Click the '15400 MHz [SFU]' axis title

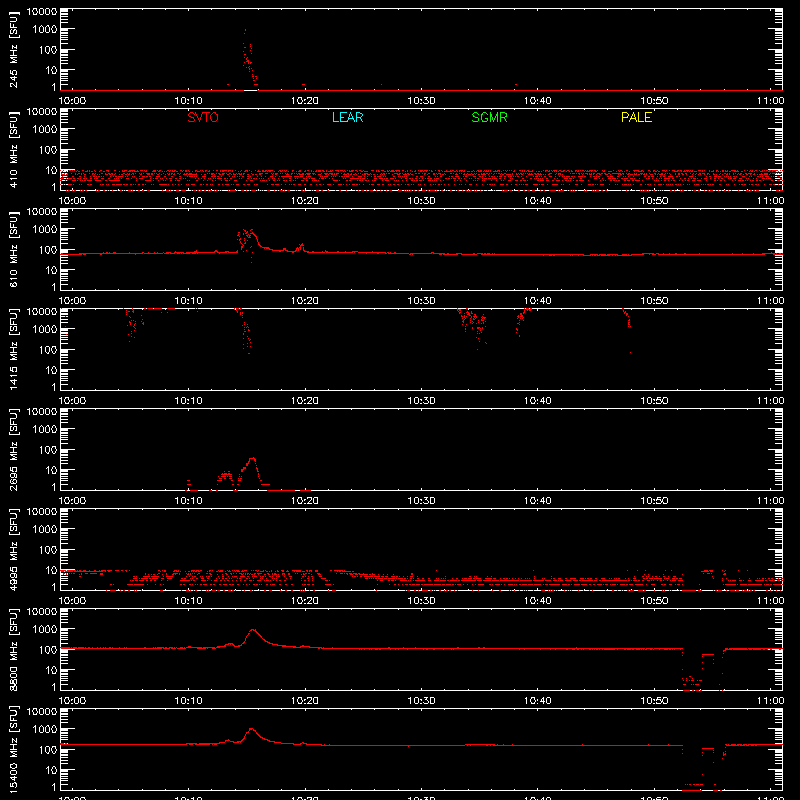(13, 749)
